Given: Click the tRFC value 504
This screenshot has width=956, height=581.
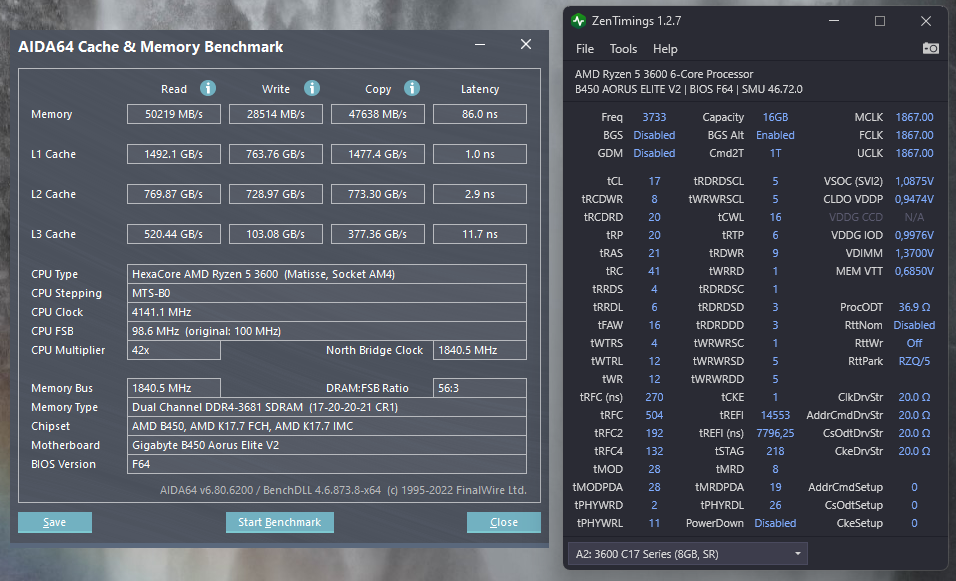Looking at the screenshot, I should tap(654, 415).
